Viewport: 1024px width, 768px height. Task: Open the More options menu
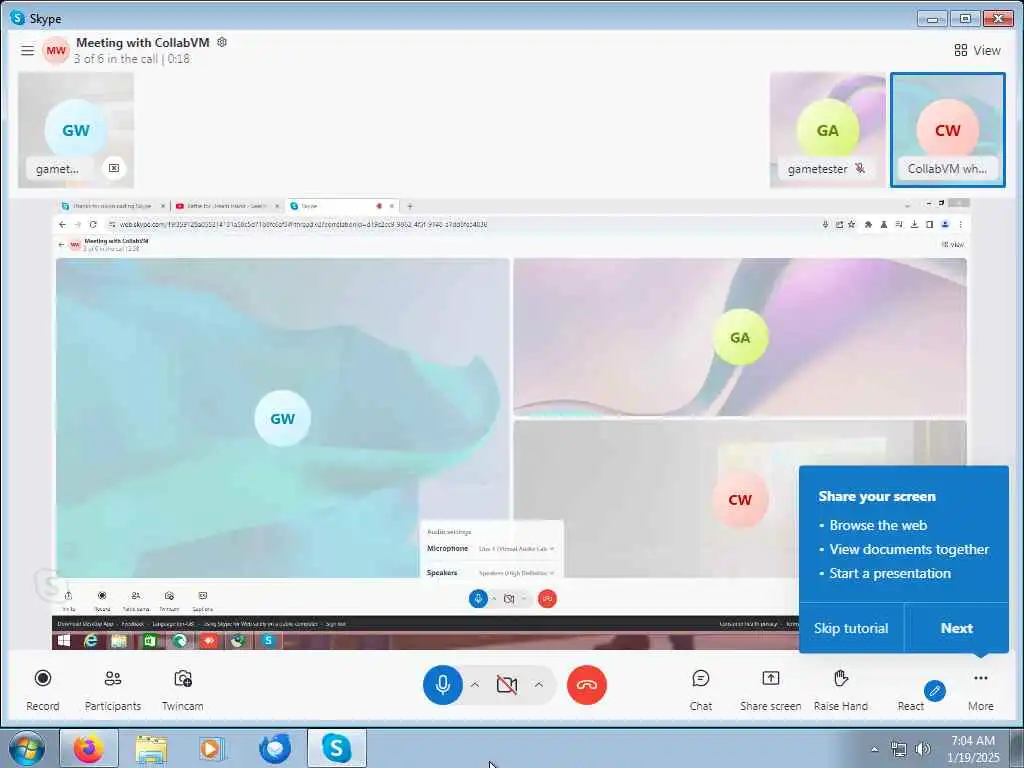980,689
